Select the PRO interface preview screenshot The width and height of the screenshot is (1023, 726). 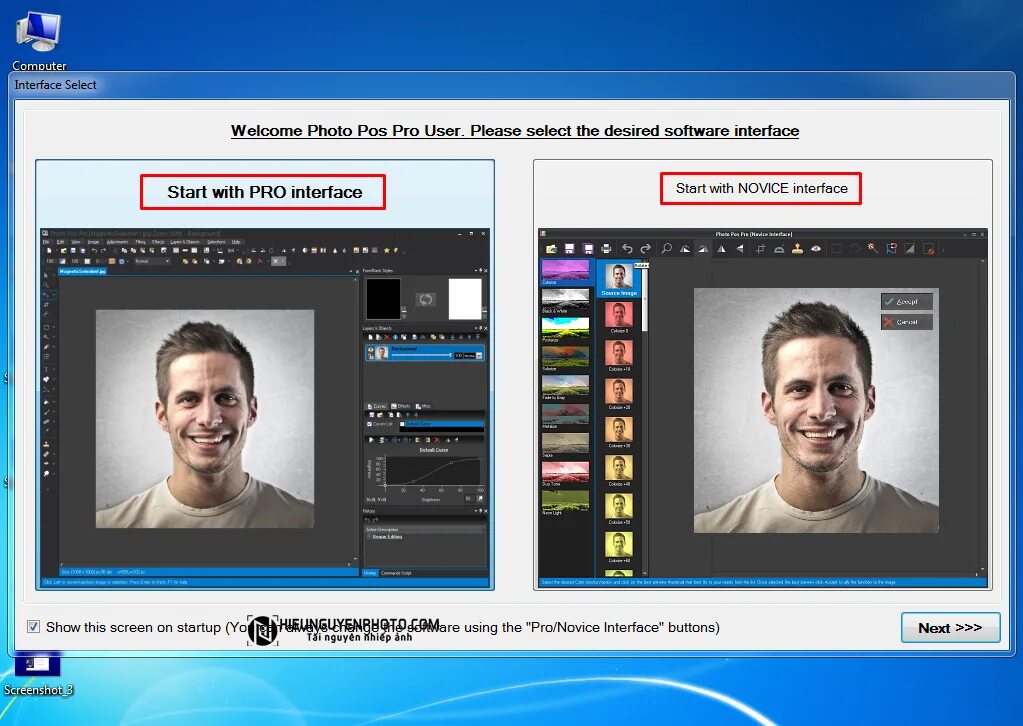(265, 408)
